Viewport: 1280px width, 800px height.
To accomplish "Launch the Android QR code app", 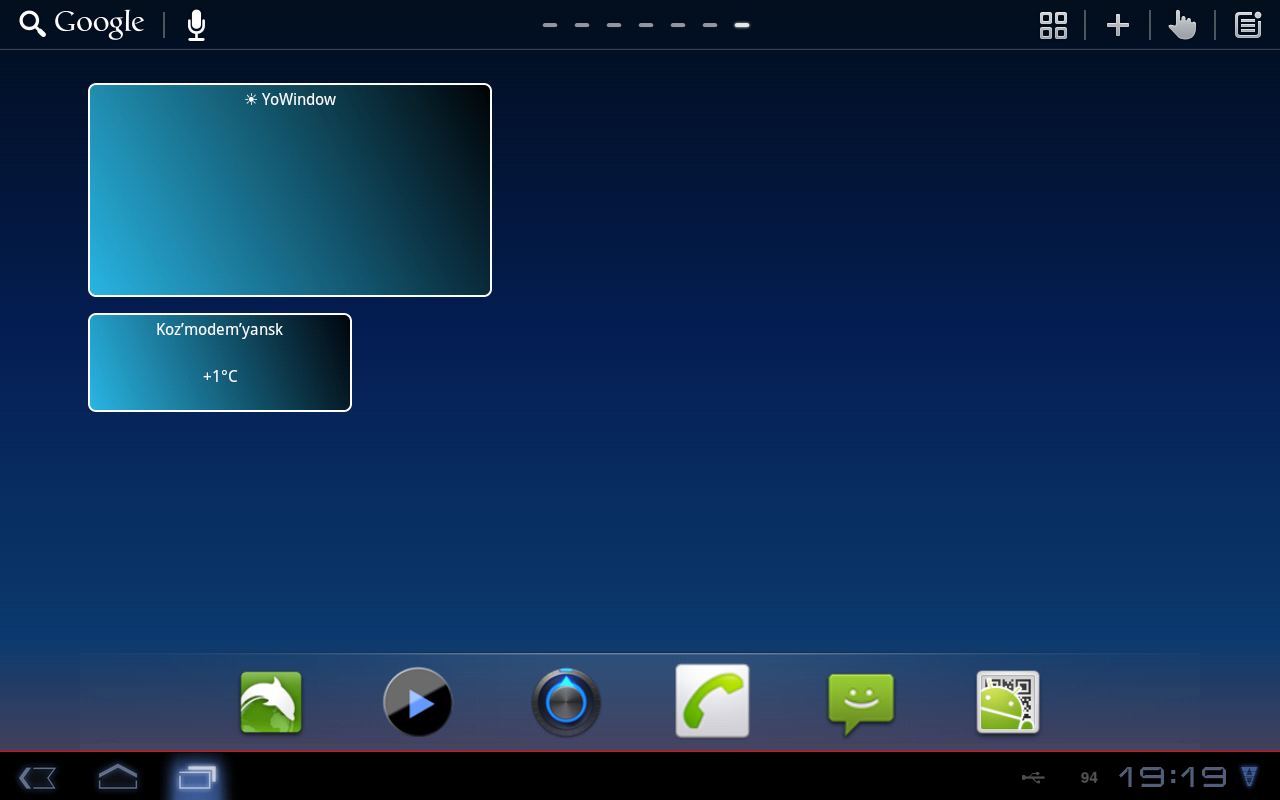I will [x=1007, y=703].
